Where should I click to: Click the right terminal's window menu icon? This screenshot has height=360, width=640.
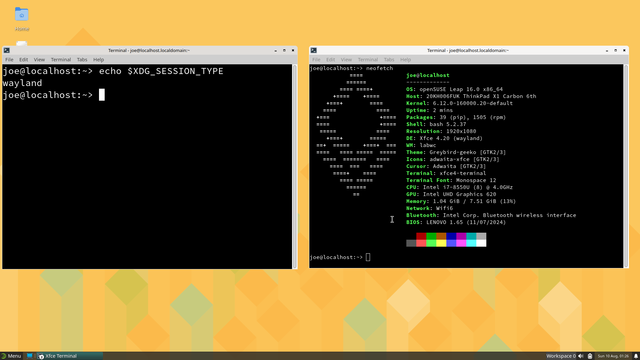(x=313, y=50)
